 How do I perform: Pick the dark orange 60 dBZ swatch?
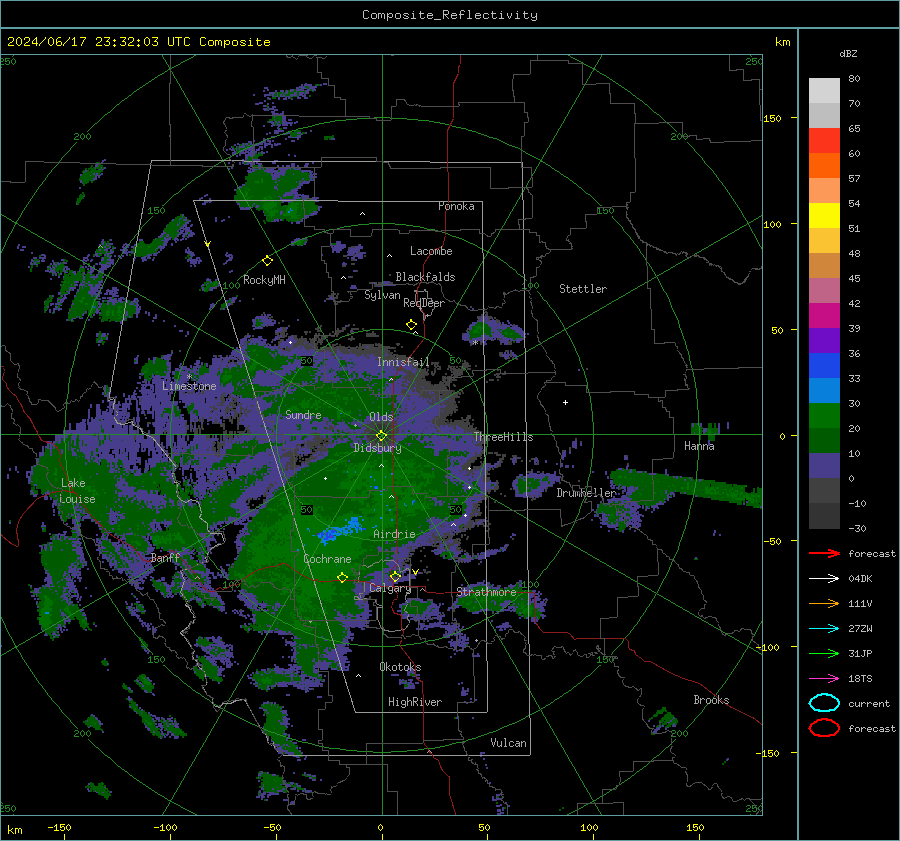click(824, 165)
